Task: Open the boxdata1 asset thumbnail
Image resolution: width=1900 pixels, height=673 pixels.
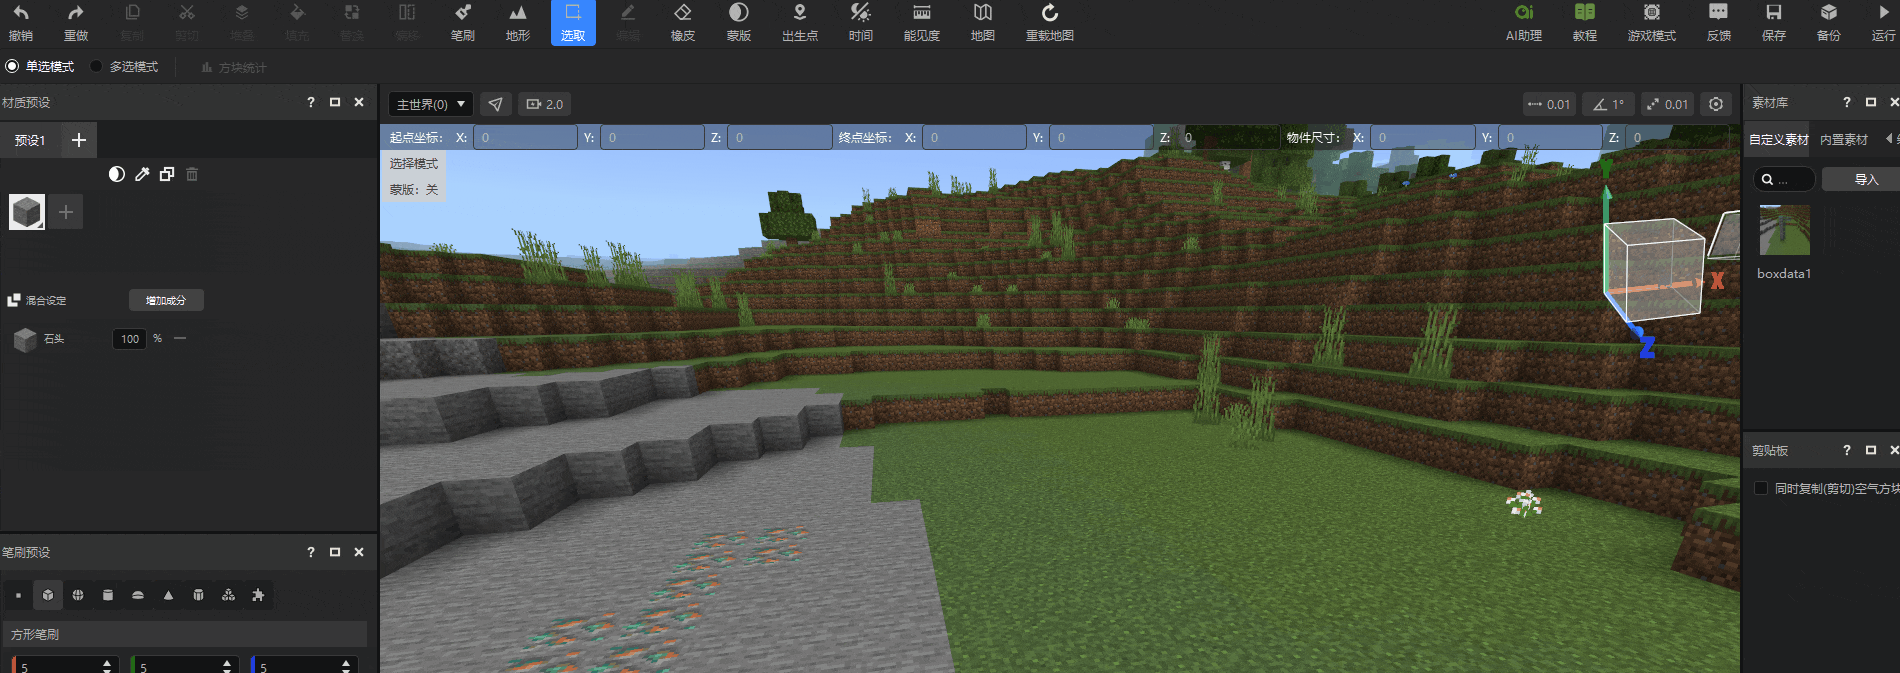Action: tap(1784, 230)
